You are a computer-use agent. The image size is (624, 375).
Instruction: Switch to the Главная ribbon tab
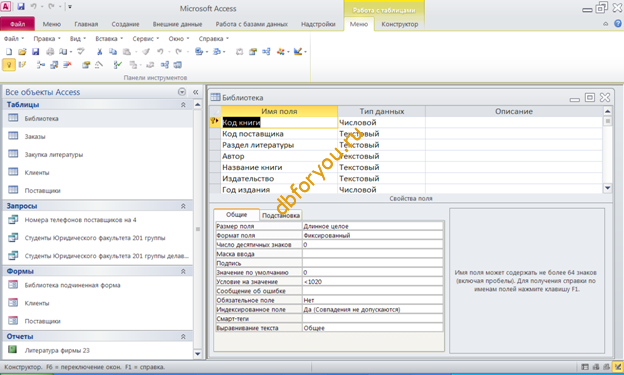coord(86,24)
